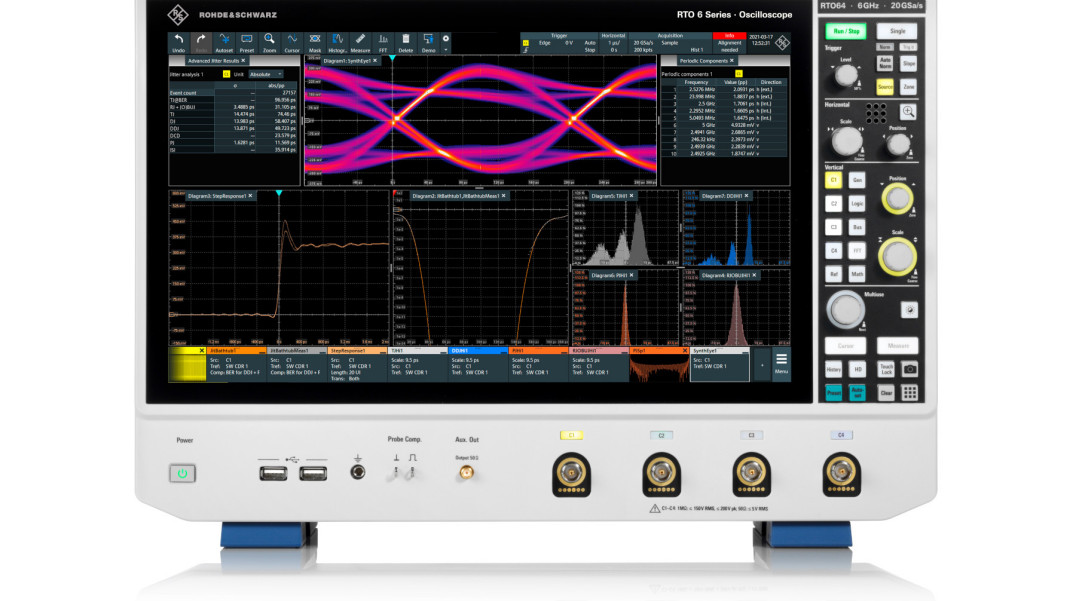Open toolbar settings gear icon

(445, 38)
